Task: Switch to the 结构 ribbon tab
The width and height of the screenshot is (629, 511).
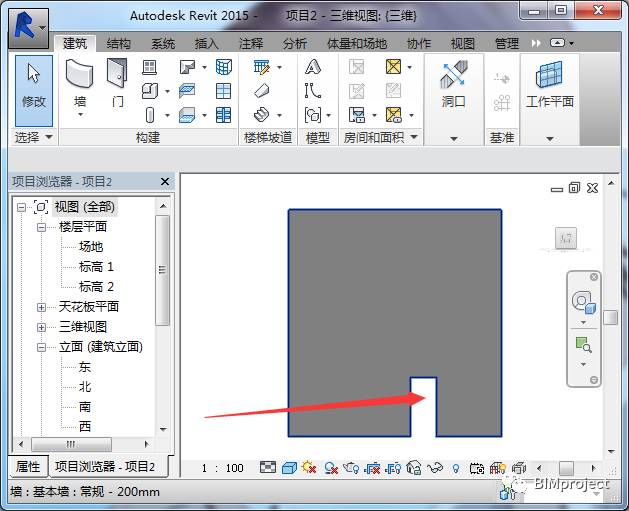Action: (119, 43)
